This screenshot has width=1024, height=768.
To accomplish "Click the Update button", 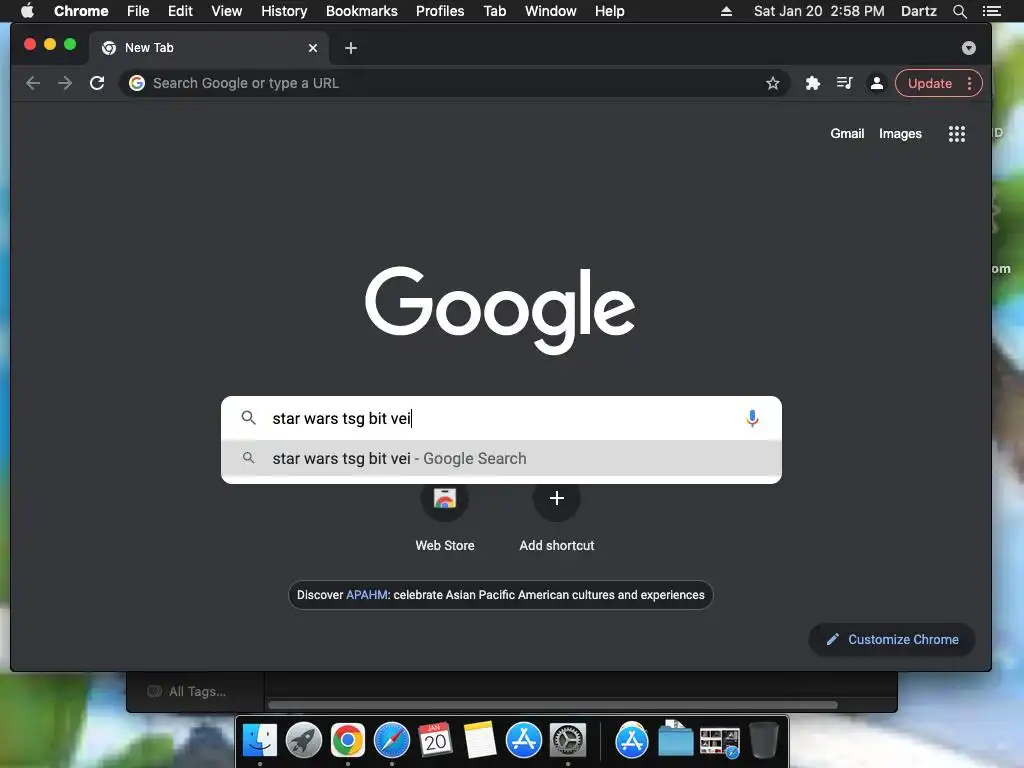I will pos(929,83).
